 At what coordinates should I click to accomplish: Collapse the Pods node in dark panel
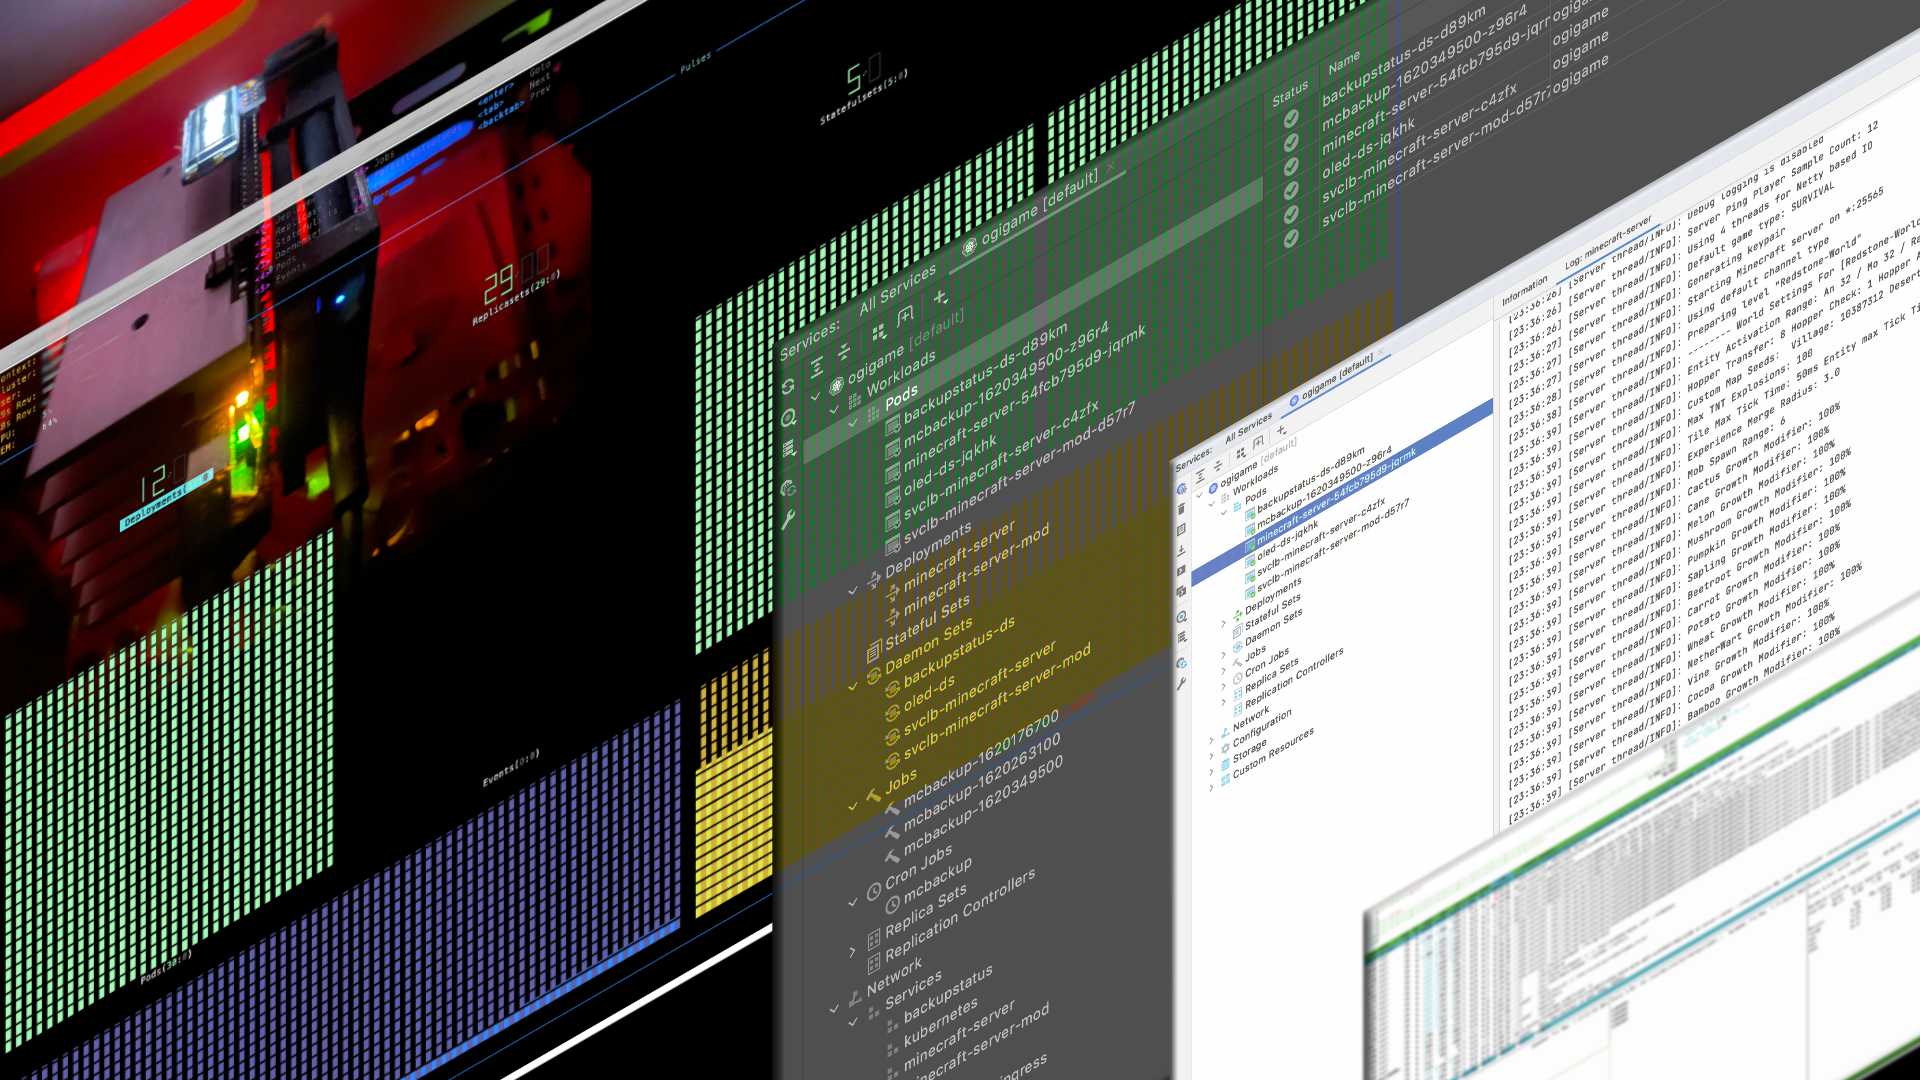pos(853,422)
